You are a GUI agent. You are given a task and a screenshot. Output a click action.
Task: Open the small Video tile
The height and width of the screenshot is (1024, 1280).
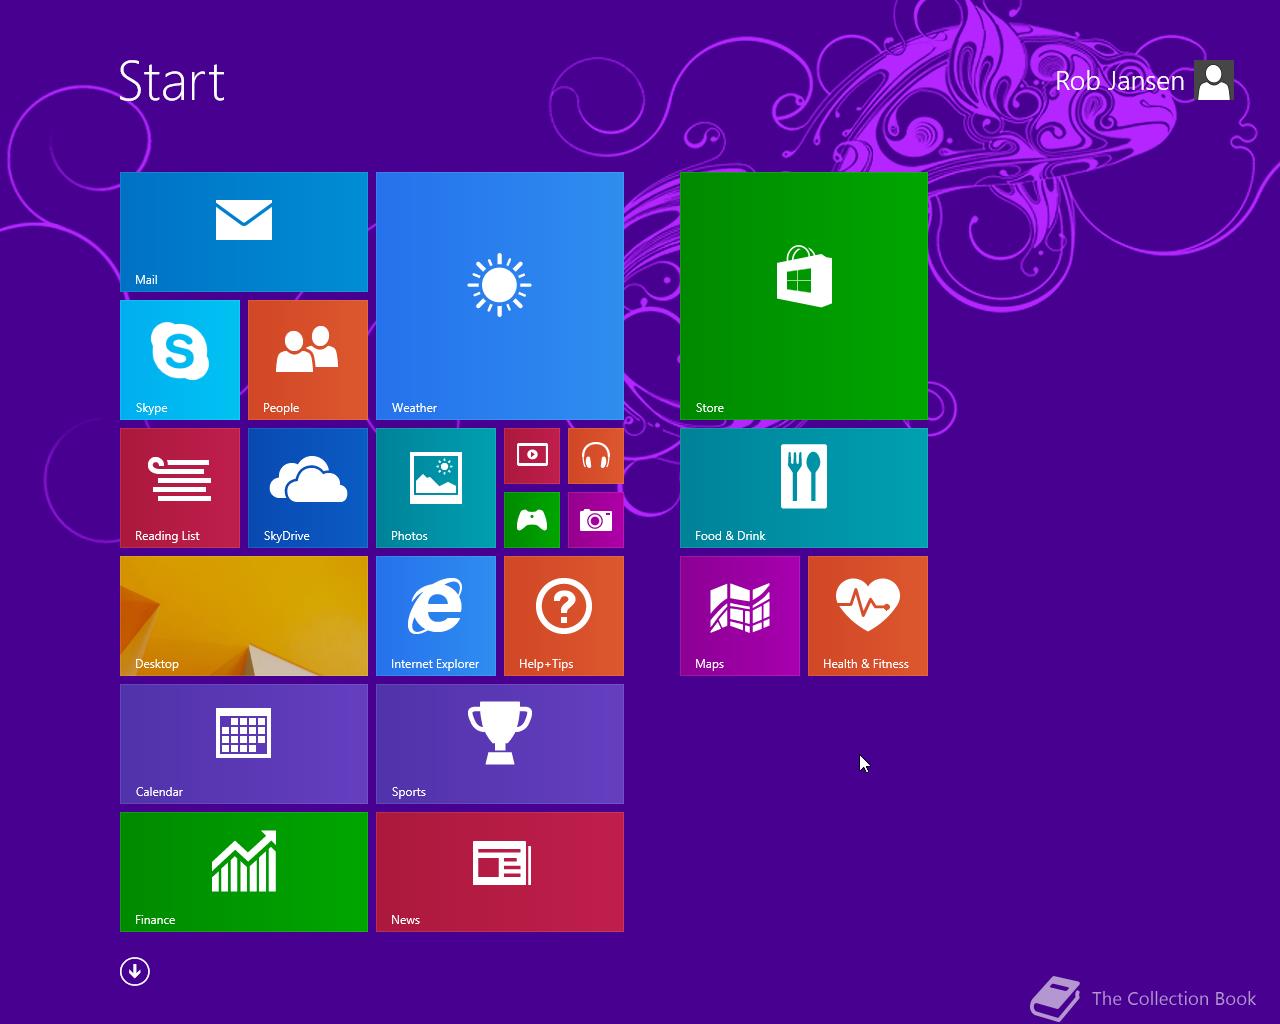pyautogui.click(x=532, y=456)
